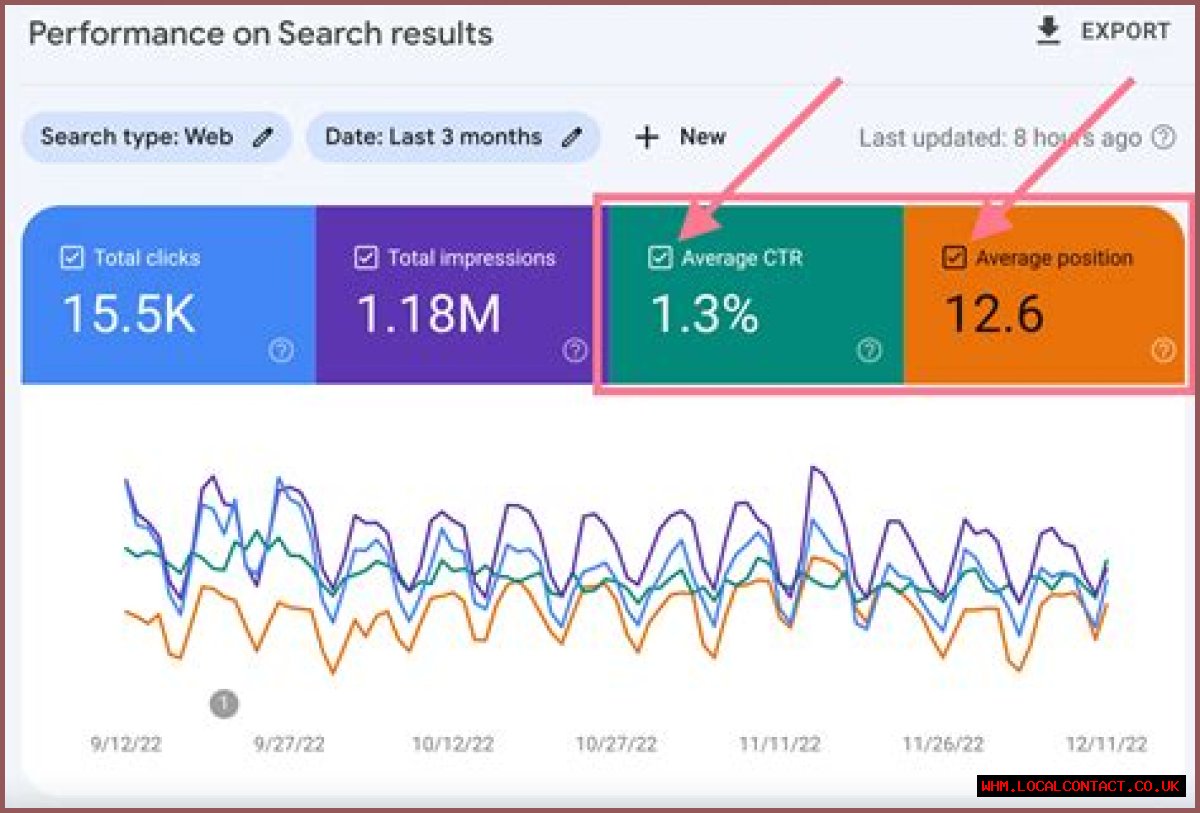Edit the Search type: Web filter pencil
This screenshot has height=813, width=1200.
coord(262,138)
